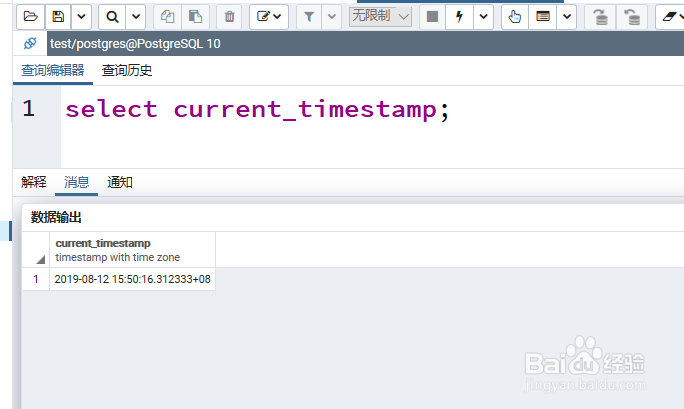Click the select-all corner triangle in grid
The image size is (684, 409).
coord(40,260)
